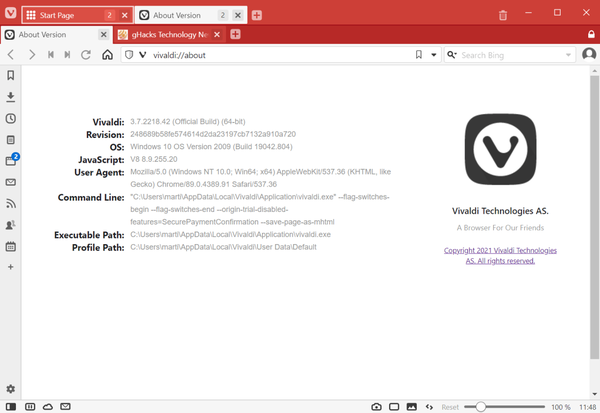
Task: Click the Revision hash value
Action: tap(213, 134)
